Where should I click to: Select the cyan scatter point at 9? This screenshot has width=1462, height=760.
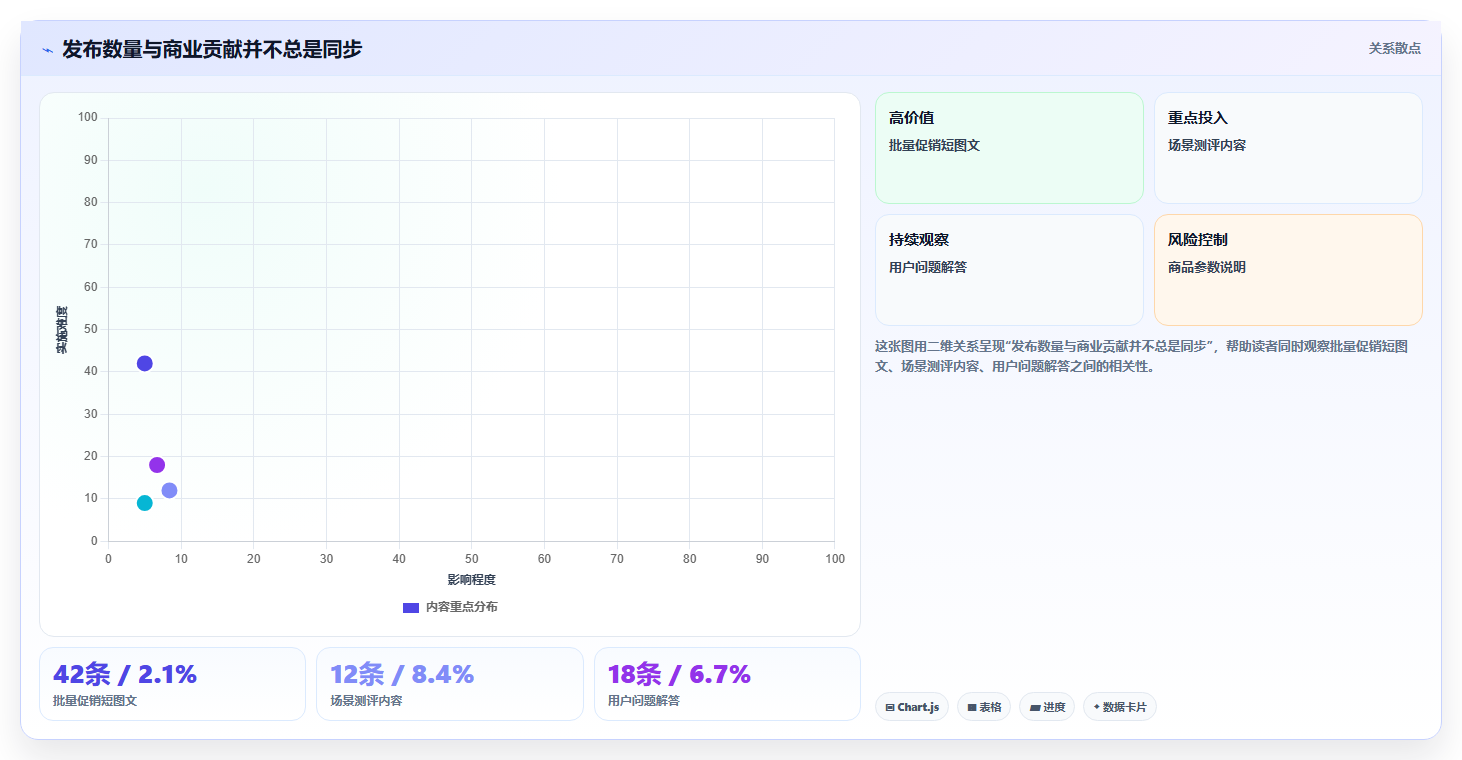click(x=145, y=503)
